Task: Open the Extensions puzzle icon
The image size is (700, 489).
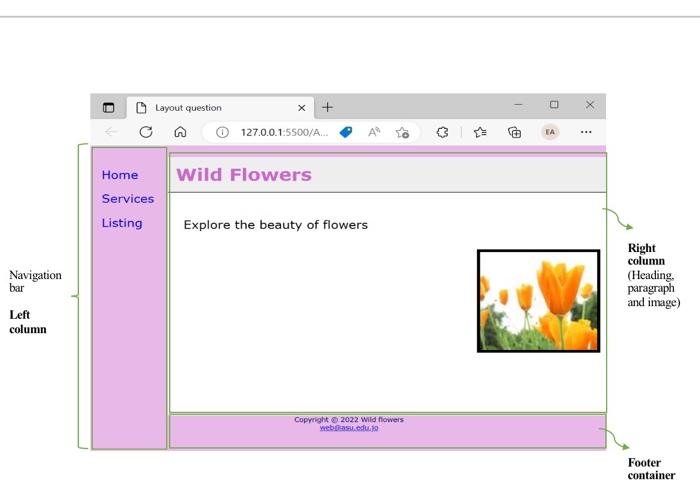Action: coord(442,132)
